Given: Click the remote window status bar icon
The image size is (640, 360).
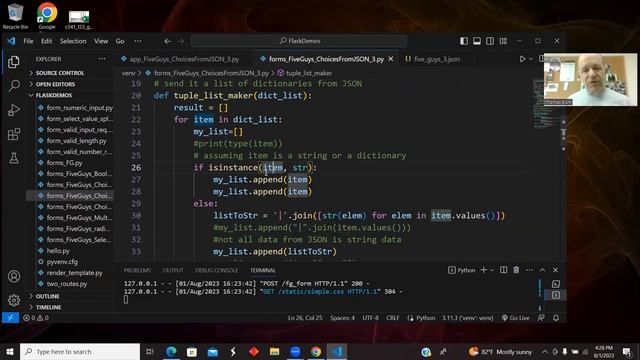Looking at the screenshot, I should coord(10,318).
